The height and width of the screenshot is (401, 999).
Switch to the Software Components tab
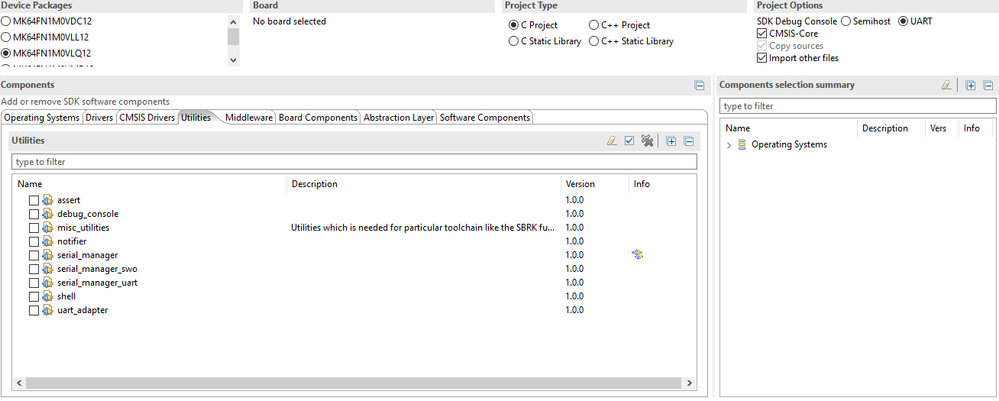coord(485,118)
